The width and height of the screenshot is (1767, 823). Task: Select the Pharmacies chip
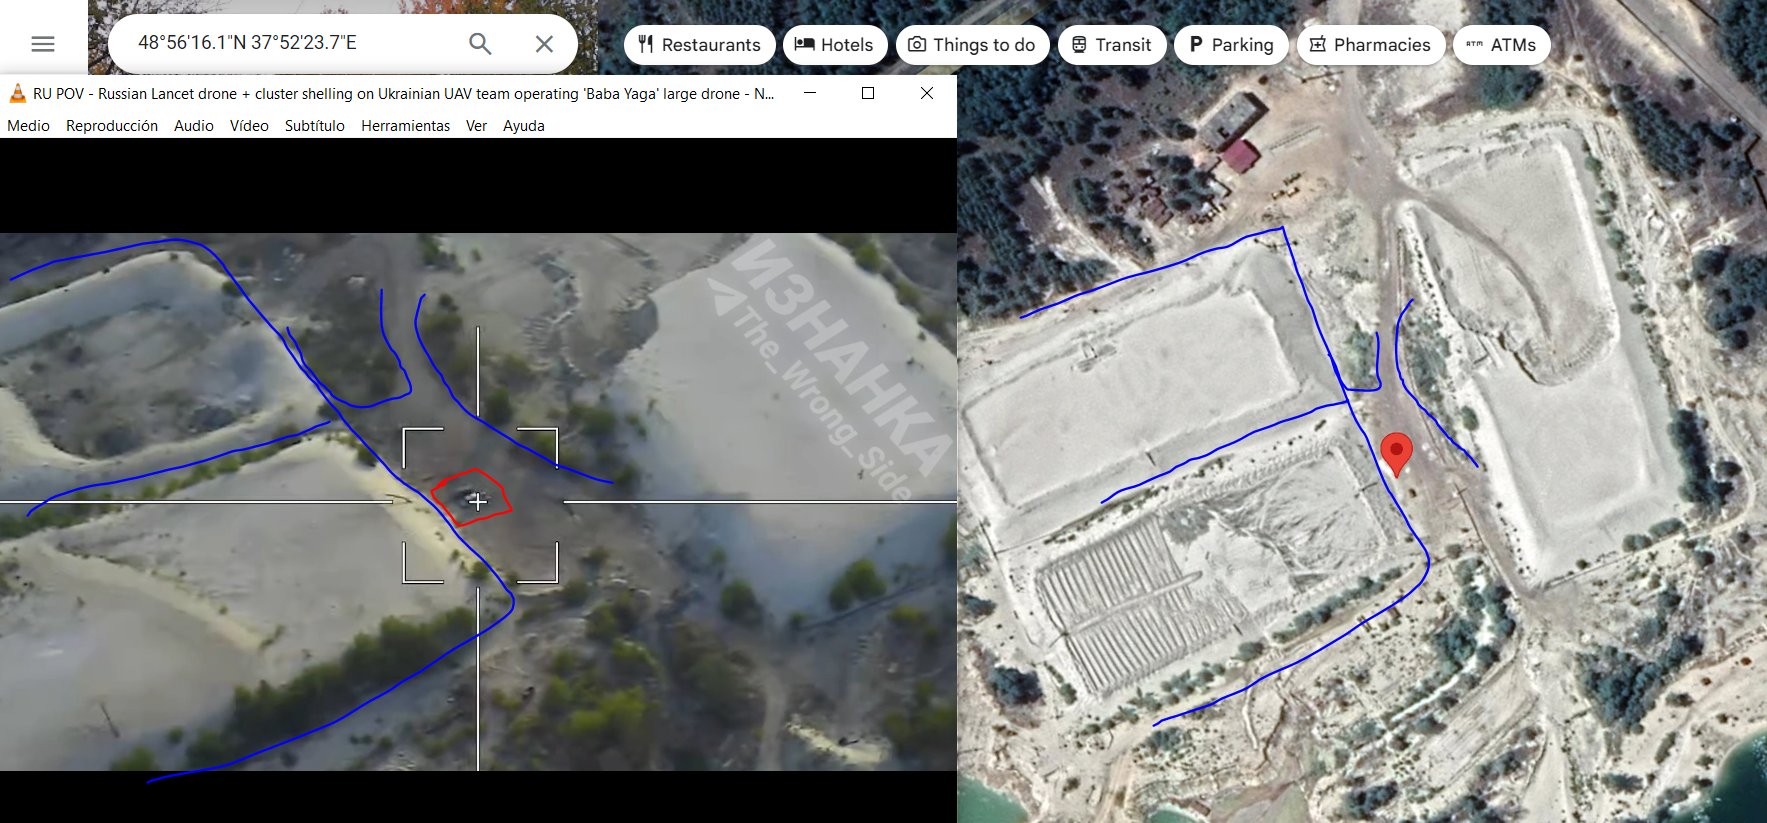1370,45
